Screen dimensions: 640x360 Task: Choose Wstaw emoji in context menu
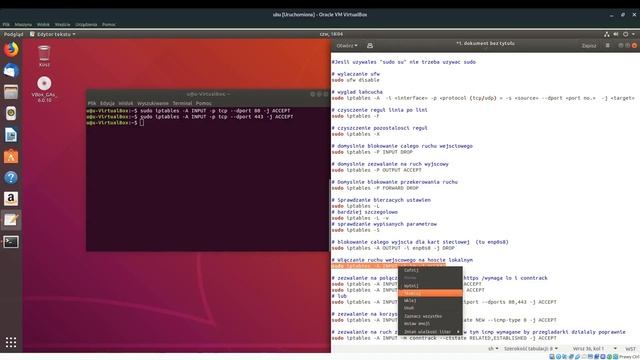[431, 324]
